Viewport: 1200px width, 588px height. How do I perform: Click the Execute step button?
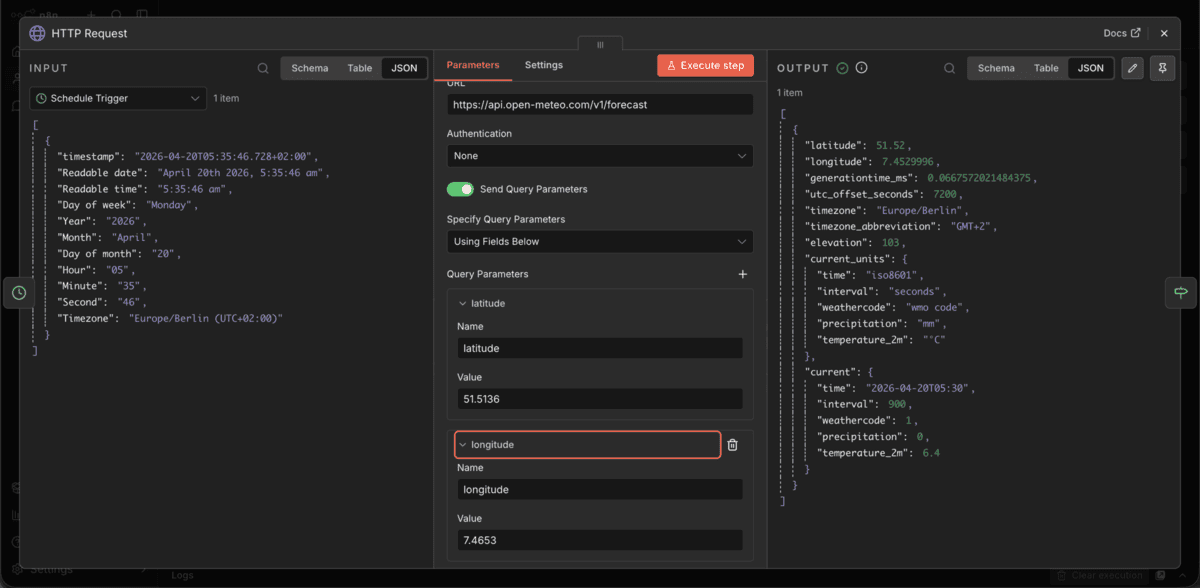(705, 64)
